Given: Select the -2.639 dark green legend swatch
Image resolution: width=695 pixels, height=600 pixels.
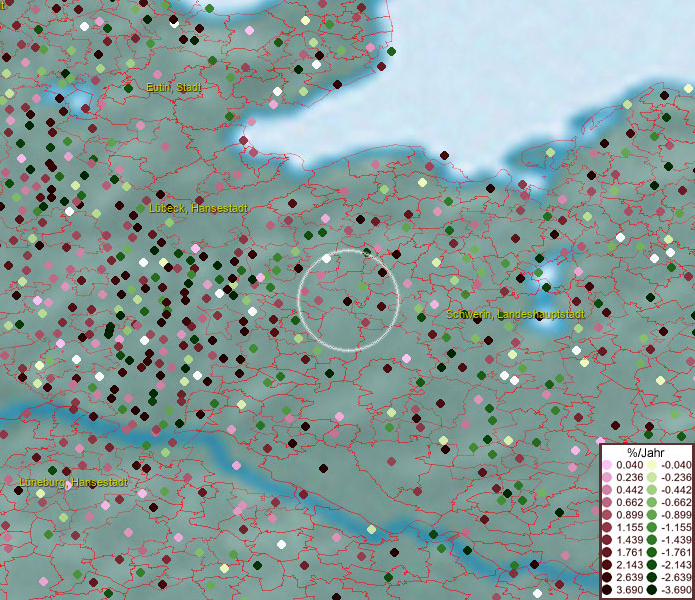Looking at the screenshot, I should click(651, 579).
